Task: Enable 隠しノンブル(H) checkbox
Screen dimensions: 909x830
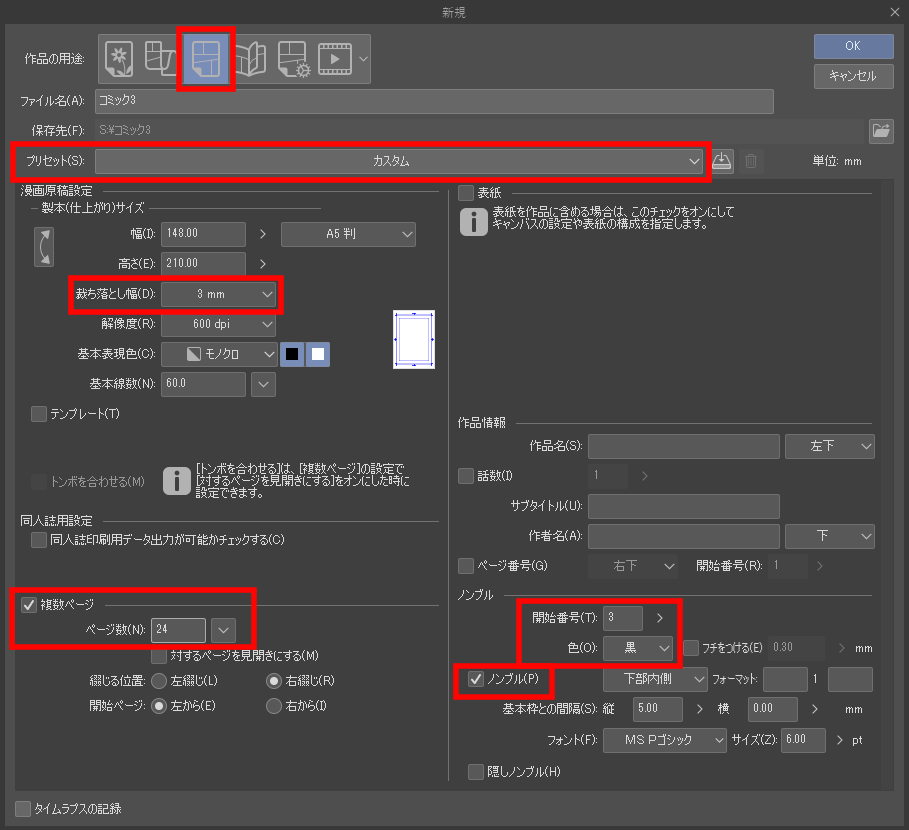Action: (476, 771)
